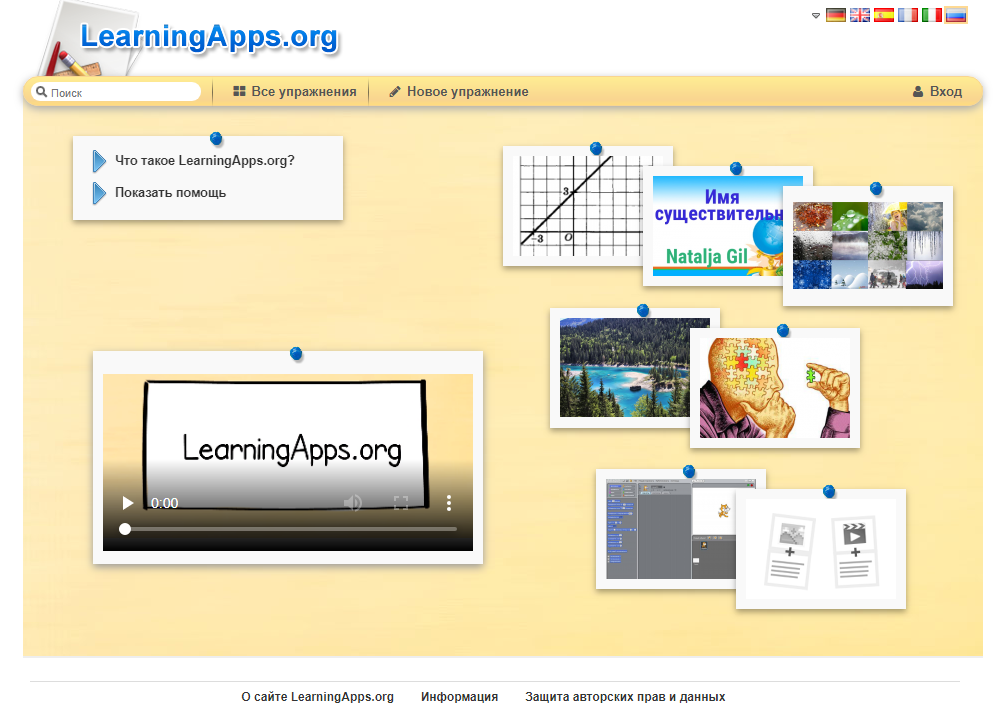This screenshot has height=712, width=1008.
Task: Click the LearningApps.org logo
Action: tap(208, 37)
